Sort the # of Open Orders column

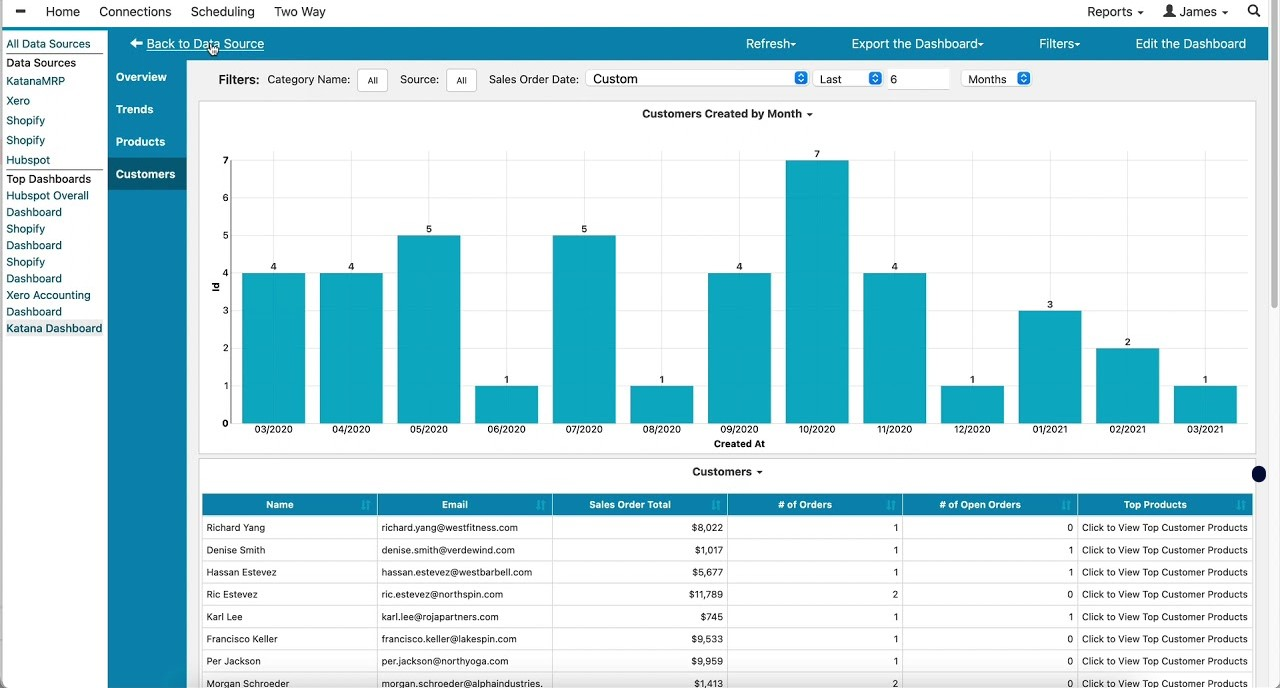979,504
